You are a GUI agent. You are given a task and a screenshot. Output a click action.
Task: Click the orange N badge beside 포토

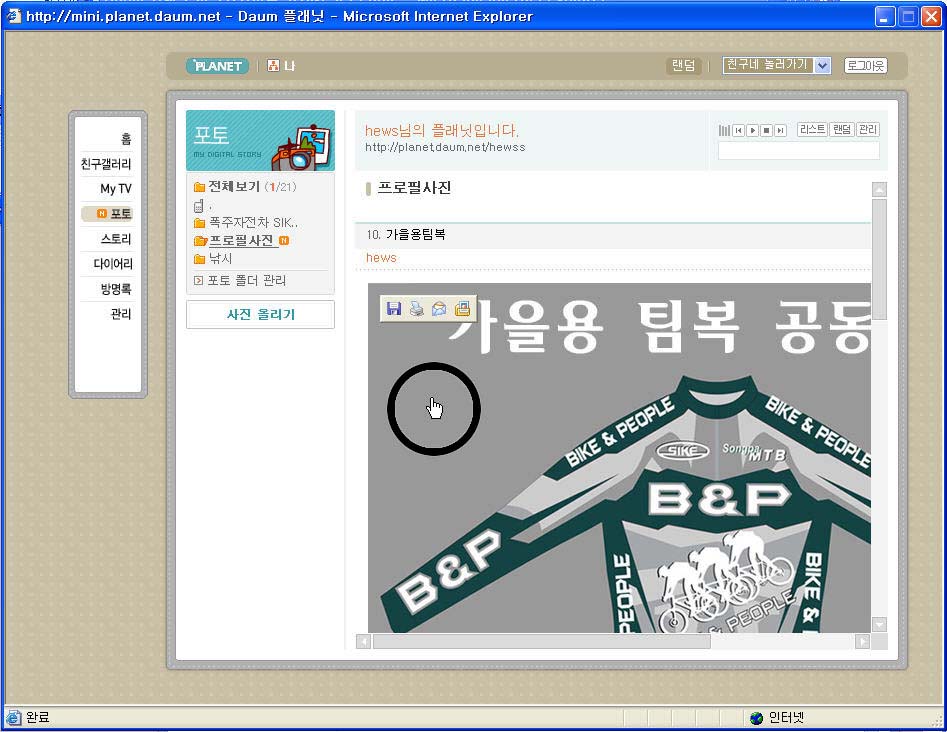[101, 213]
